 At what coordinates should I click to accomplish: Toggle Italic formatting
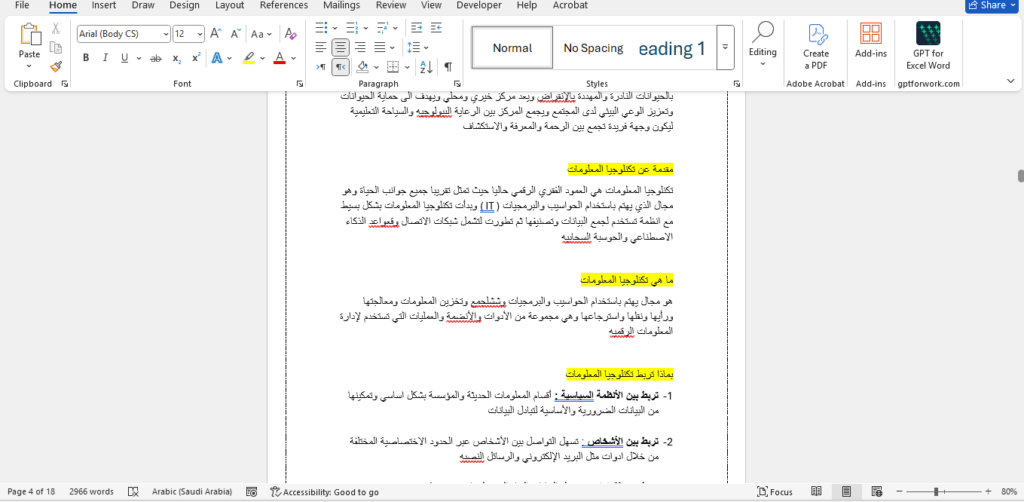coord(104,58)
